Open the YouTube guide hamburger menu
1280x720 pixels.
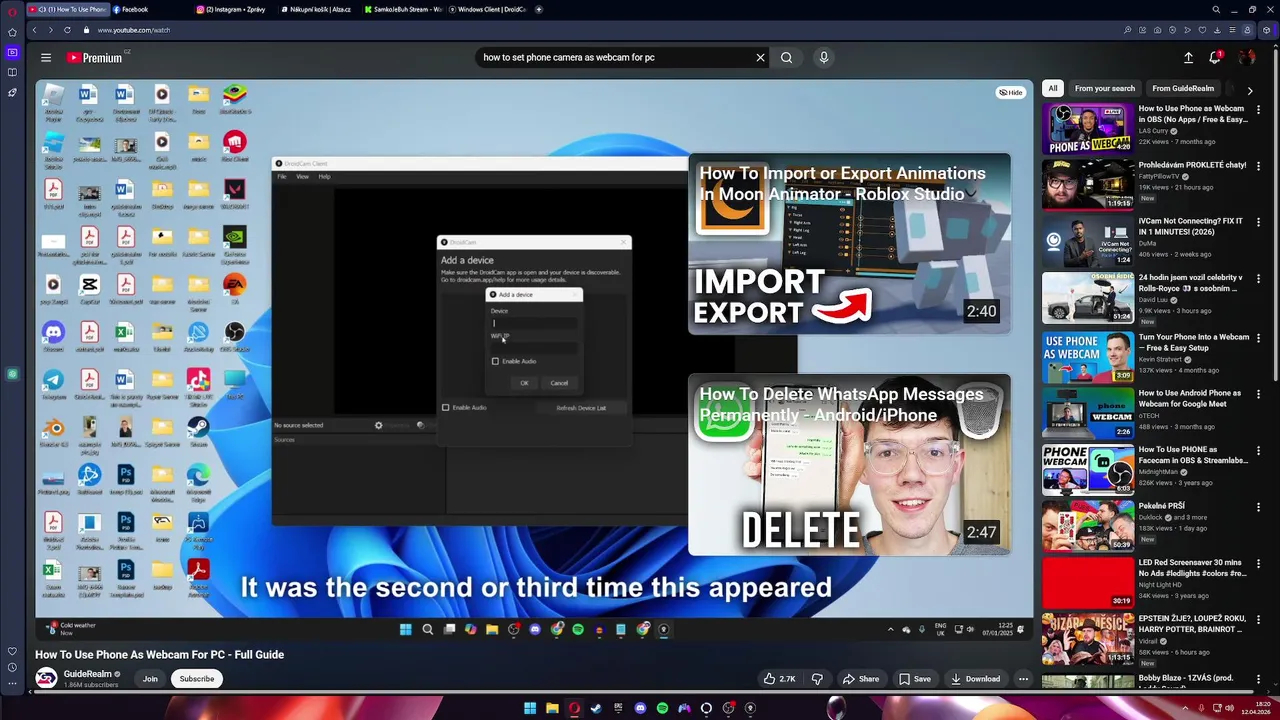46,58
